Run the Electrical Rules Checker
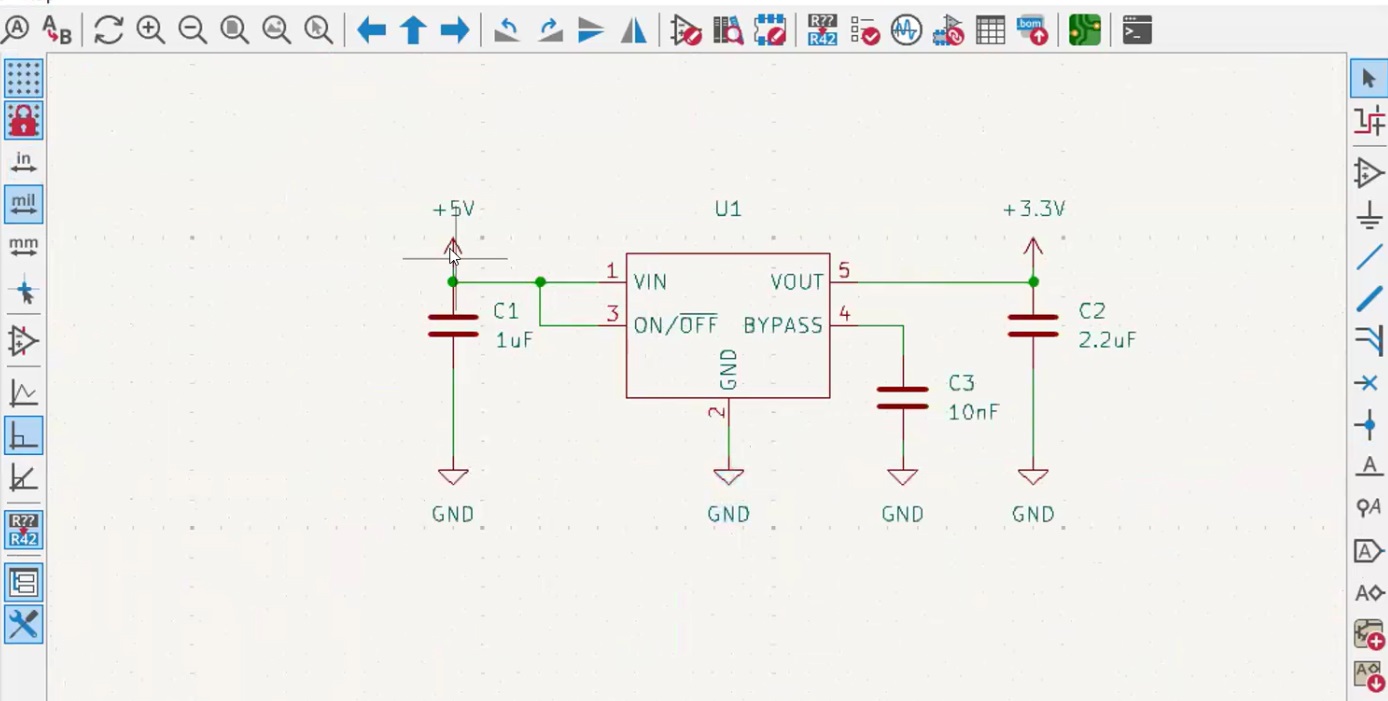1388x701 pixels. coord(863,30)
